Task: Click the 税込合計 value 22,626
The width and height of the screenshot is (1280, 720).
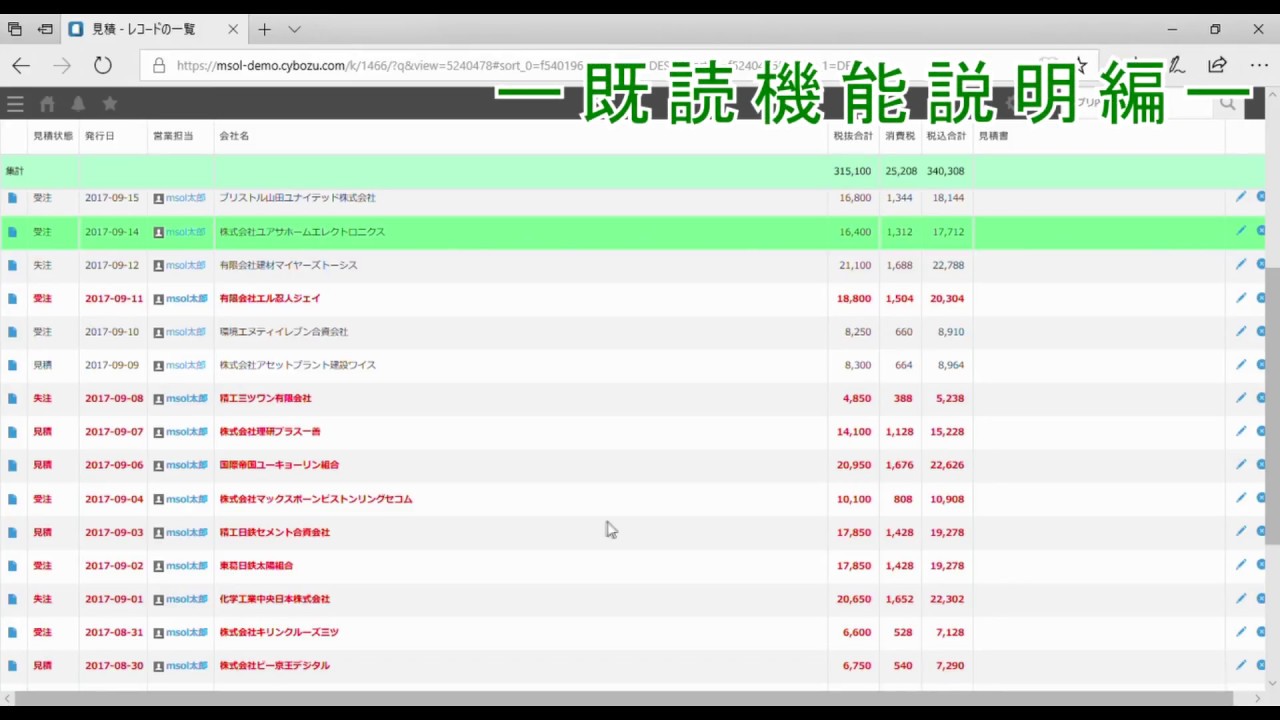Action: point(948,465)
